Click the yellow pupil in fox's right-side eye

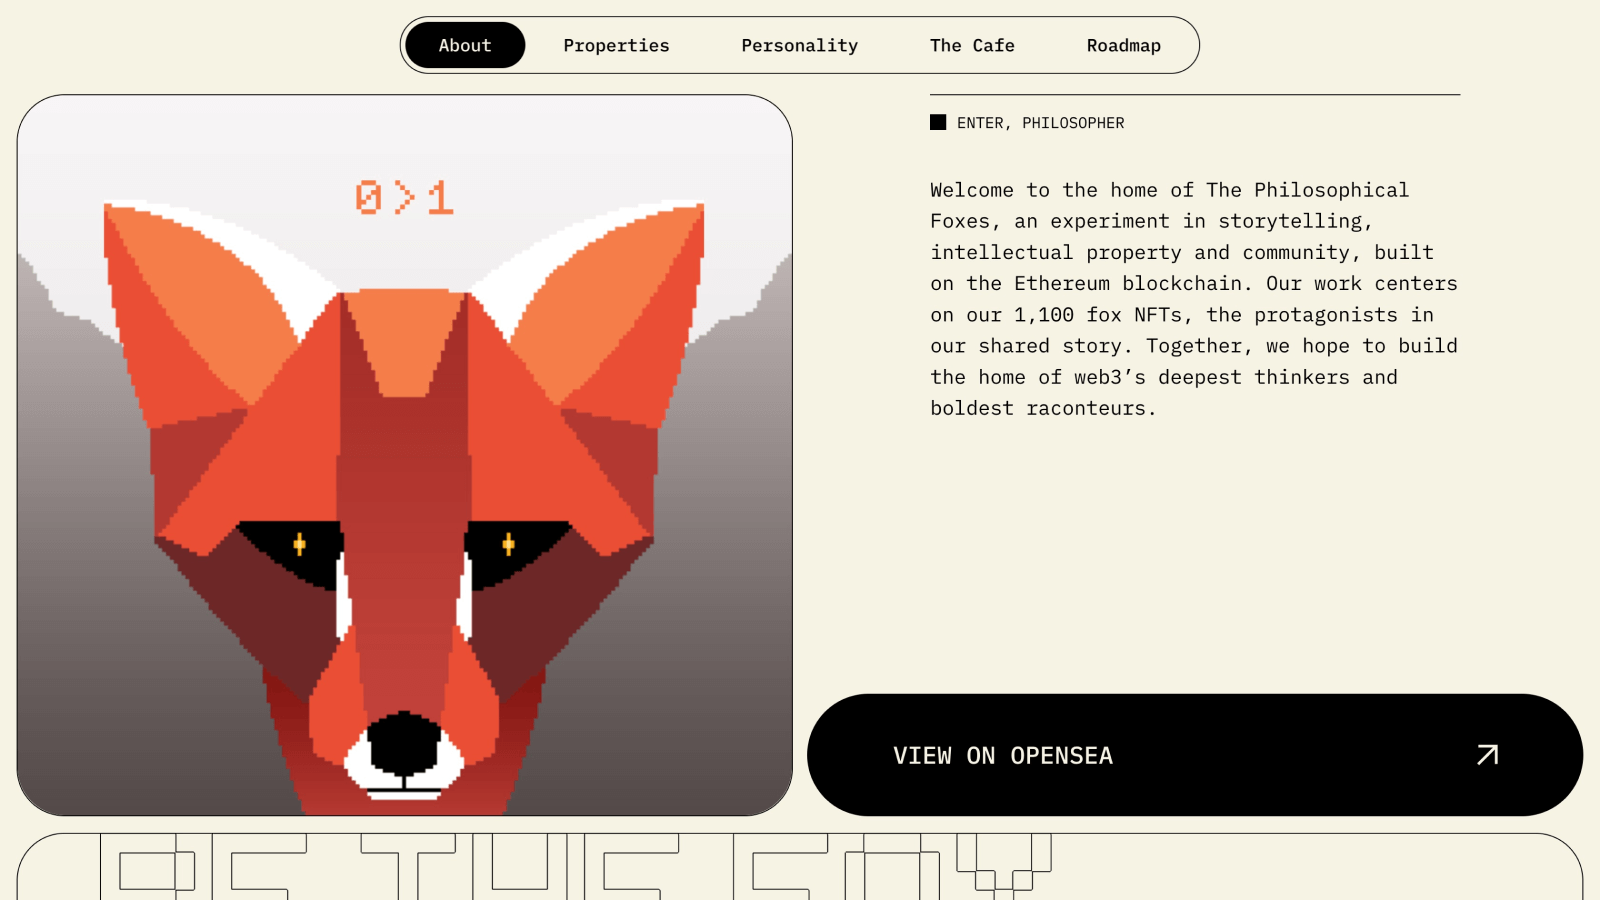(x=508, y=544)
